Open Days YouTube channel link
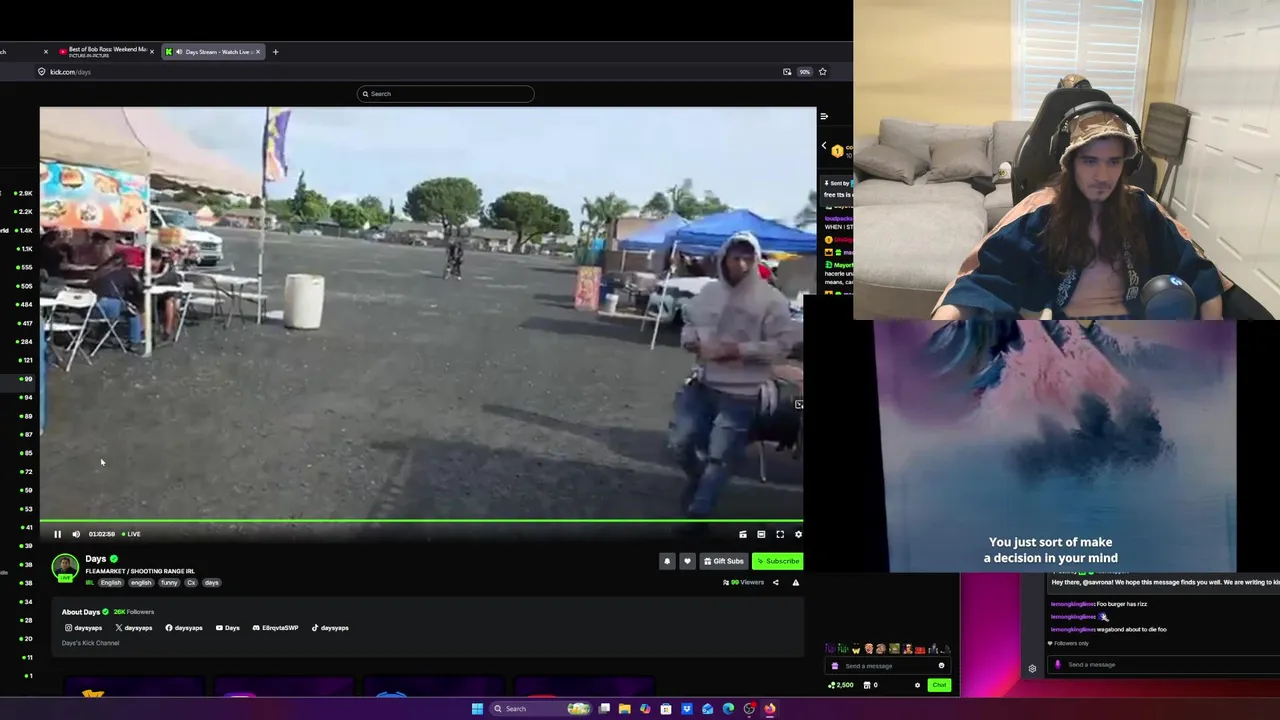The height and width of the screenshot is (720, 1280). (227, 628)
